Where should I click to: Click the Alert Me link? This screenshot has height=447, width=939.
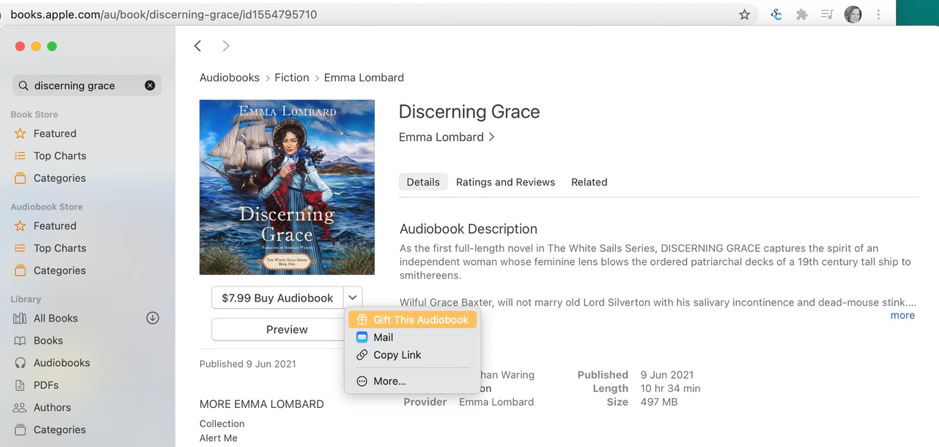point(218,438)
